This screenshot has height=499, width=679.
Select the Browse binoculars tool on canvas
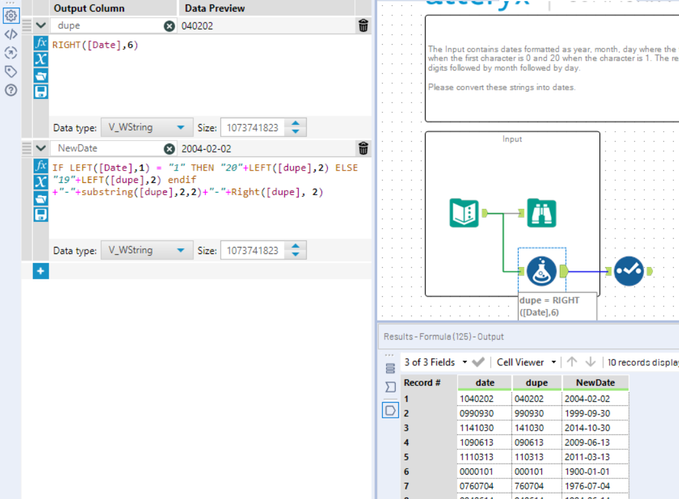click(x=541, y=213)
